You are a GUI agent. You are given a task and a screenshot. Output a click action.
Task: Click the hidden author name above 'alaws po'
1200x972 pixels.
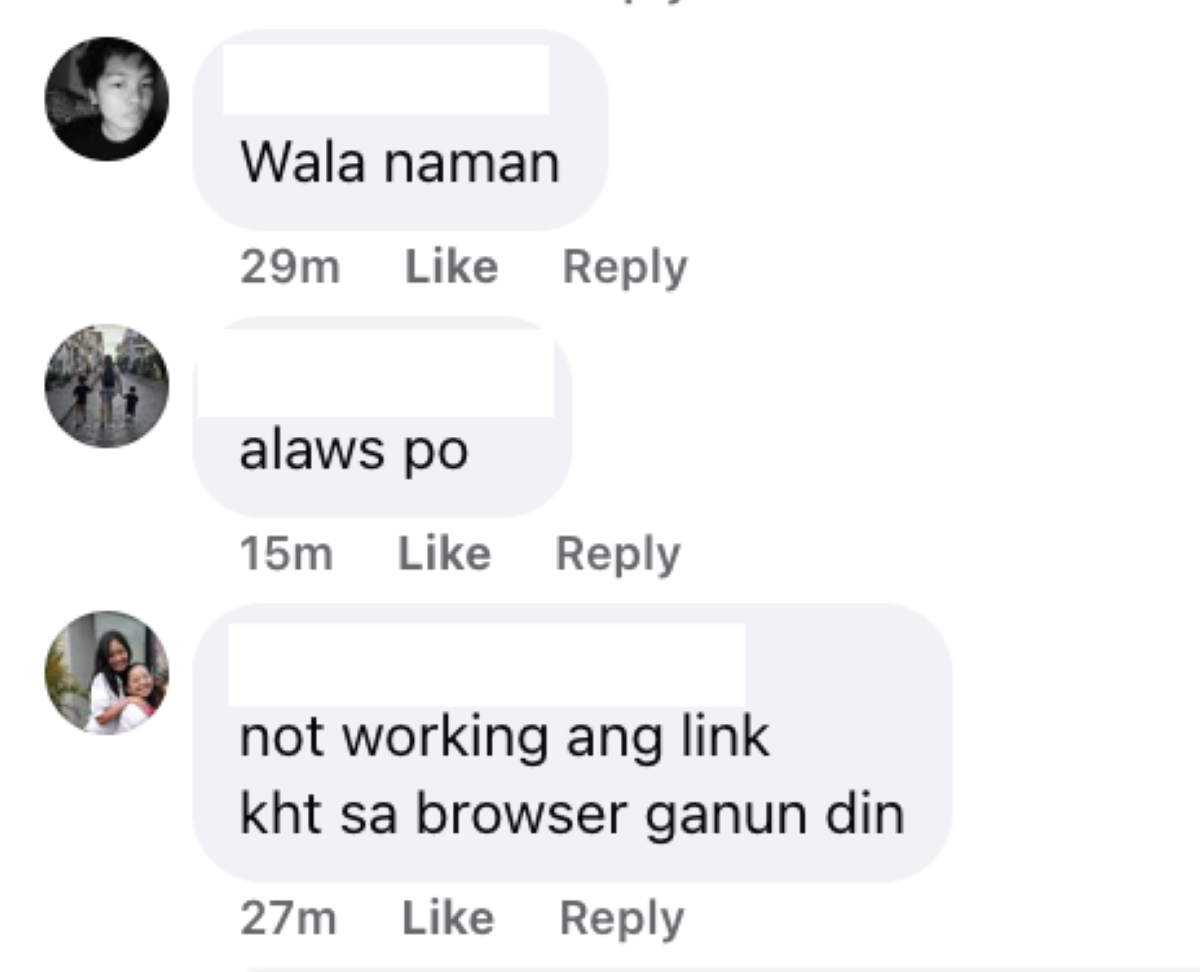pyautogui.click(x=376, y=373)
